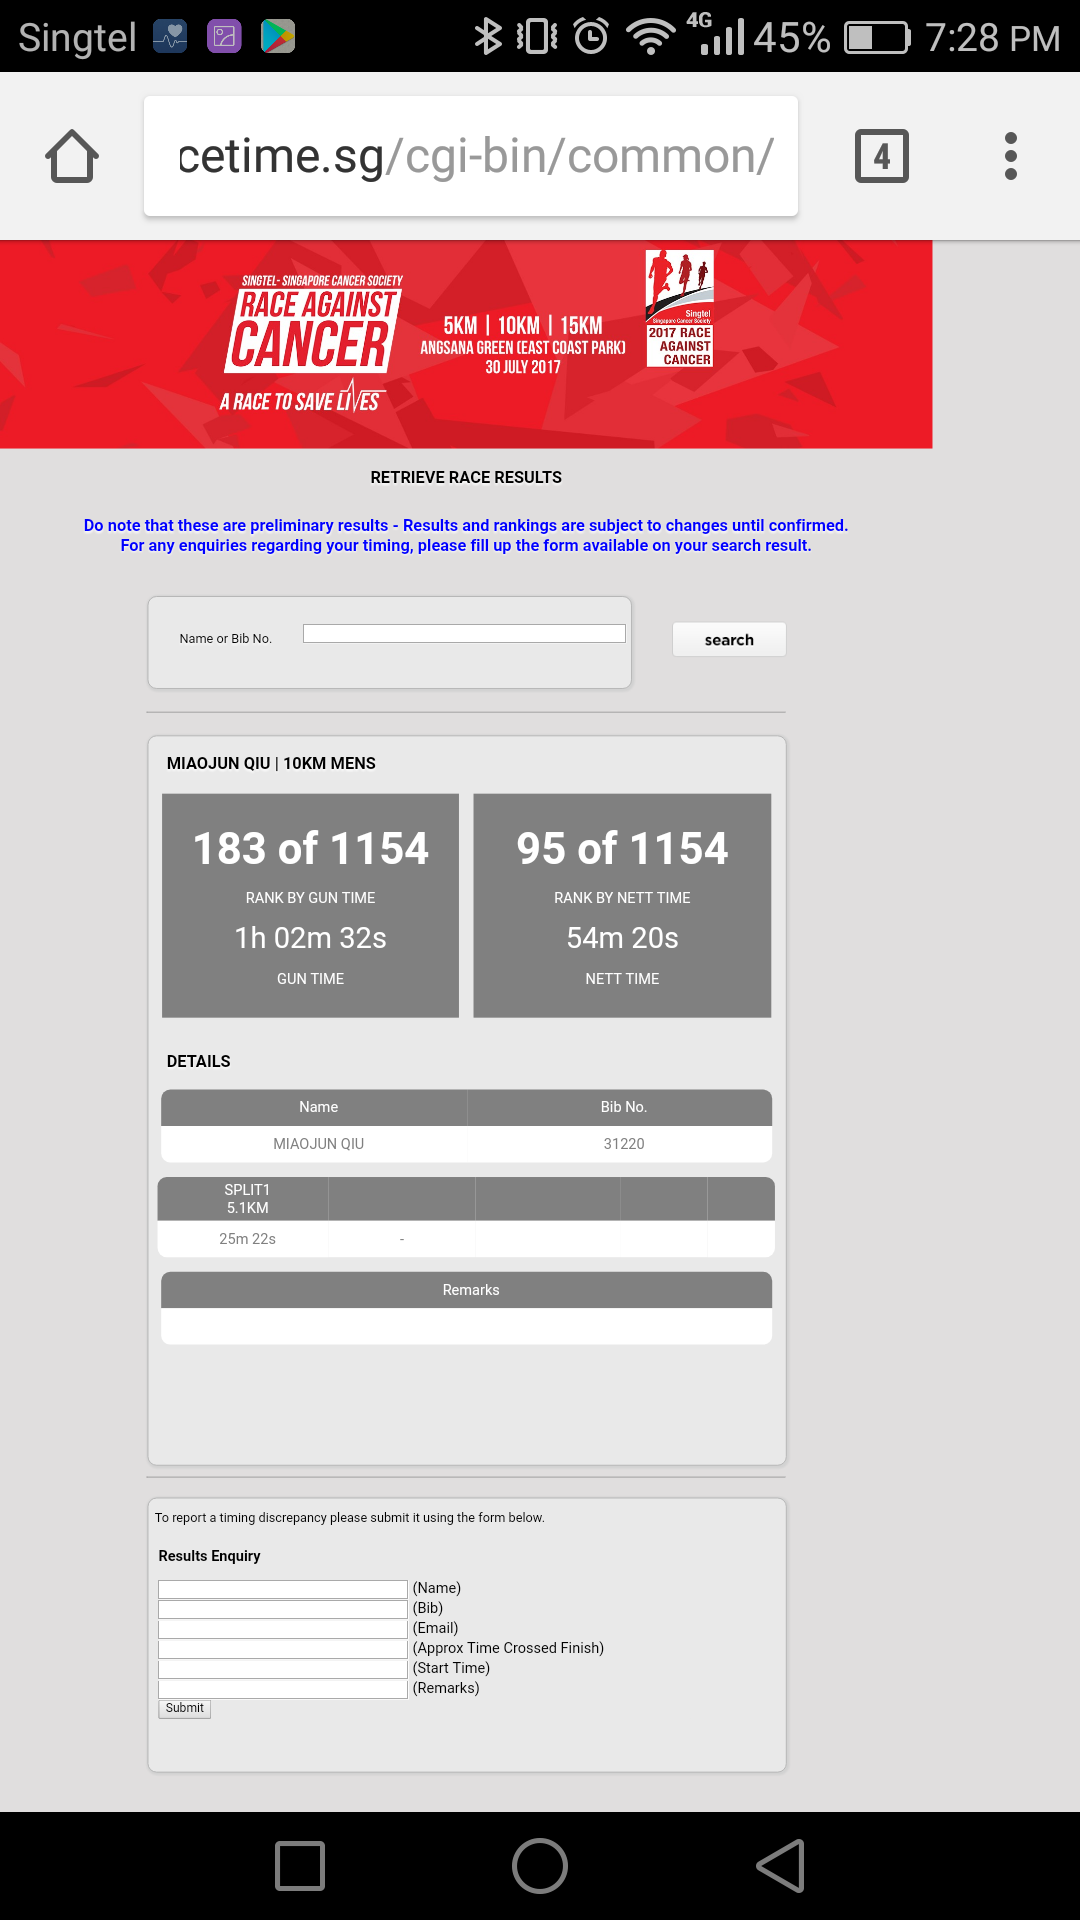Click the (Bib) enquiry field
The width and height of the screenshot is (1080, 1920).
pyautogui.click(x=283, y=1609)
